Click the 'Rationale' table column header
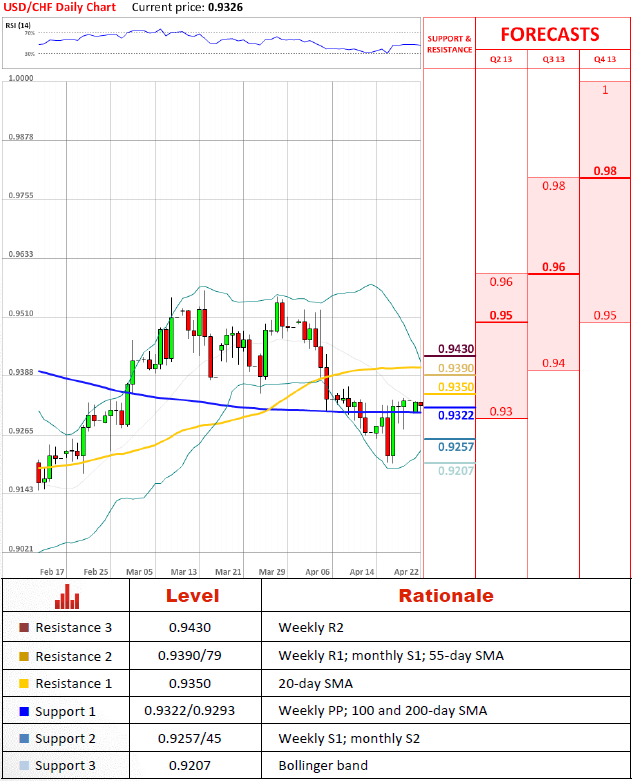Image resolution: width=633 pixels, height=781 pixels. tap(446, 596)
